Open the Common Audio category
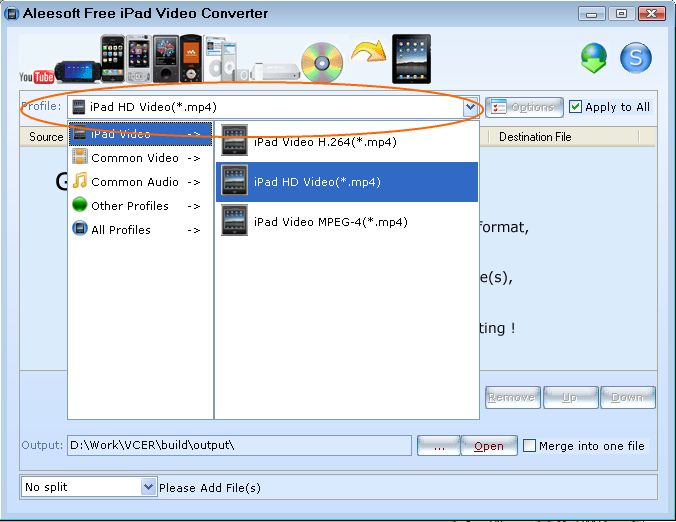Image resolution: width=676 pixels, height=522 pixels. click(x=141, y=181)
